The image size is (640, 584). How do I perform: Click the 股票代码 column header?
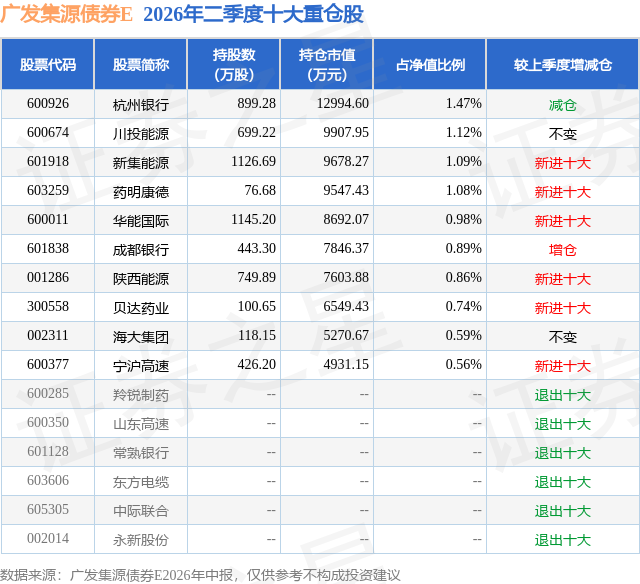(x=48, y=64)
